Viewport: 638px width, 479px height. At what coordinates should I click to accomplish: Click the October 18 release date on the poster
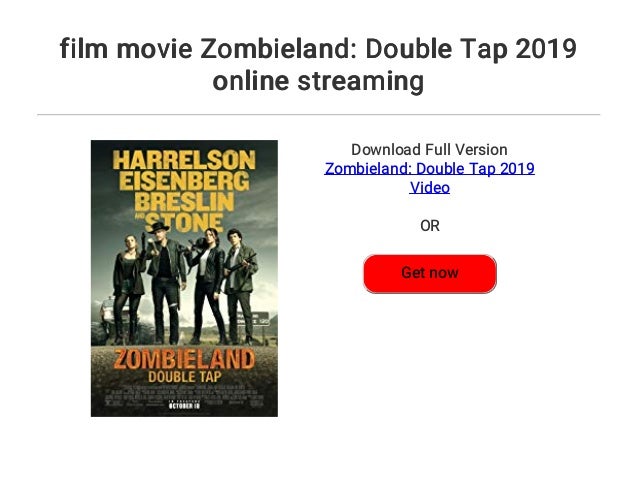click(x=184, y=405)
